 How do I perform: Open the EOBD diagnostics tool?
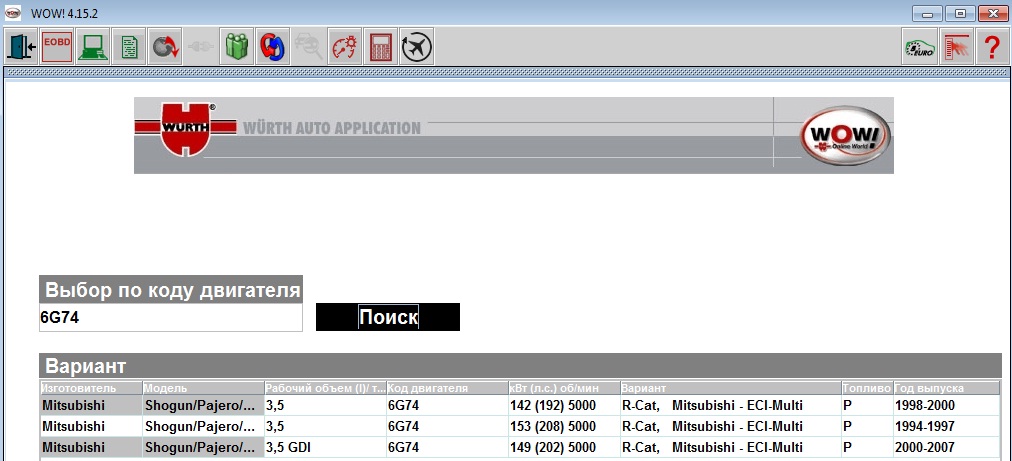click(x=57, y=47)
